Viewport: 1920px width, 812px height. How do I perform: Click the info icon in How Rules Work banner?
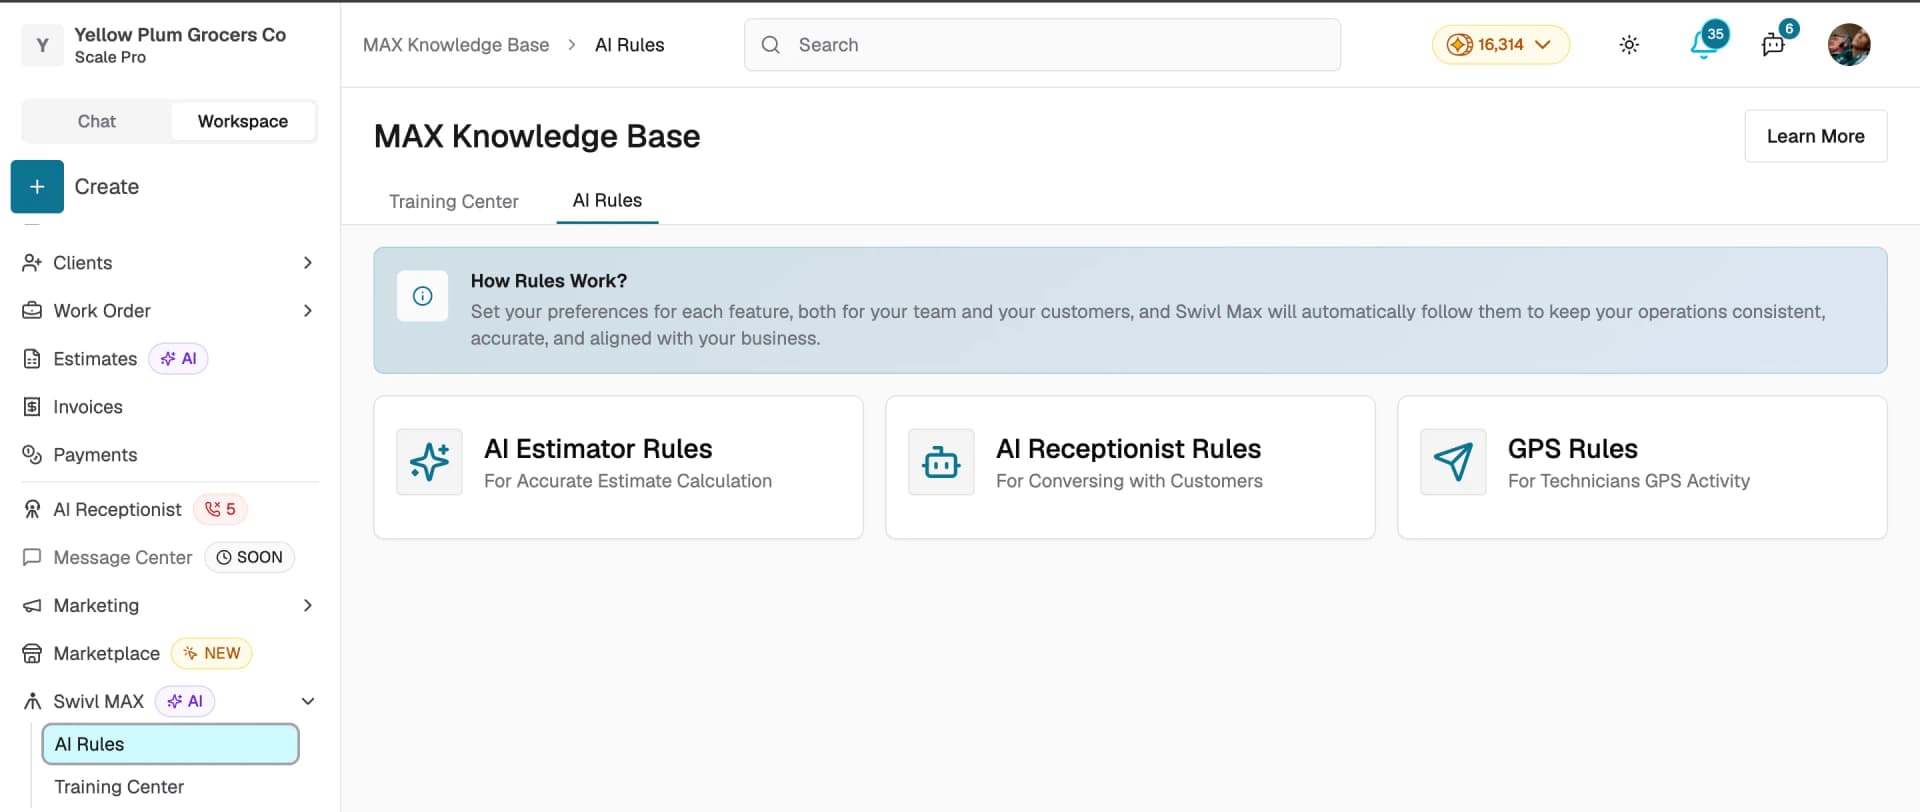[x=422, y=296]
